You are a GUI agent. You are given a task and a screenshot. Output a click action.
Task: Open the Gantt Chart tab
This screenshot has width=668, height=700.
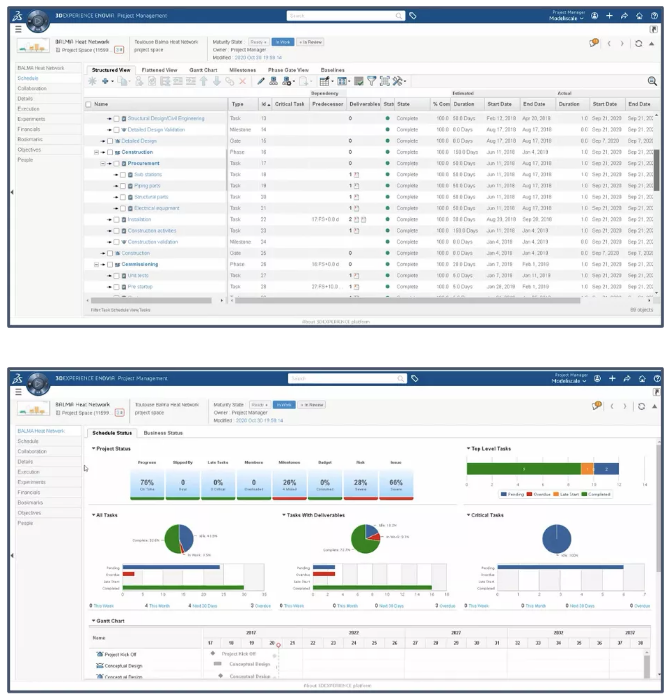pyautogui.click(x=203, y=70)
